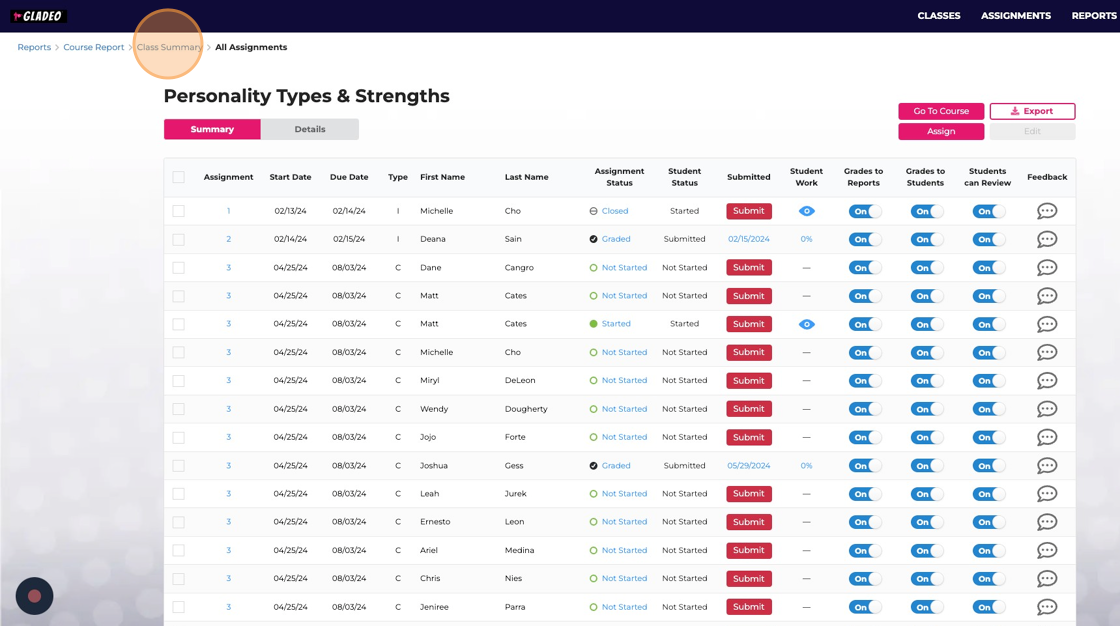The height and width of the screenshot is (626, 1120).
Task: Open feedback bubble for Wendy Dougherty
Action: click(1046, 409)
